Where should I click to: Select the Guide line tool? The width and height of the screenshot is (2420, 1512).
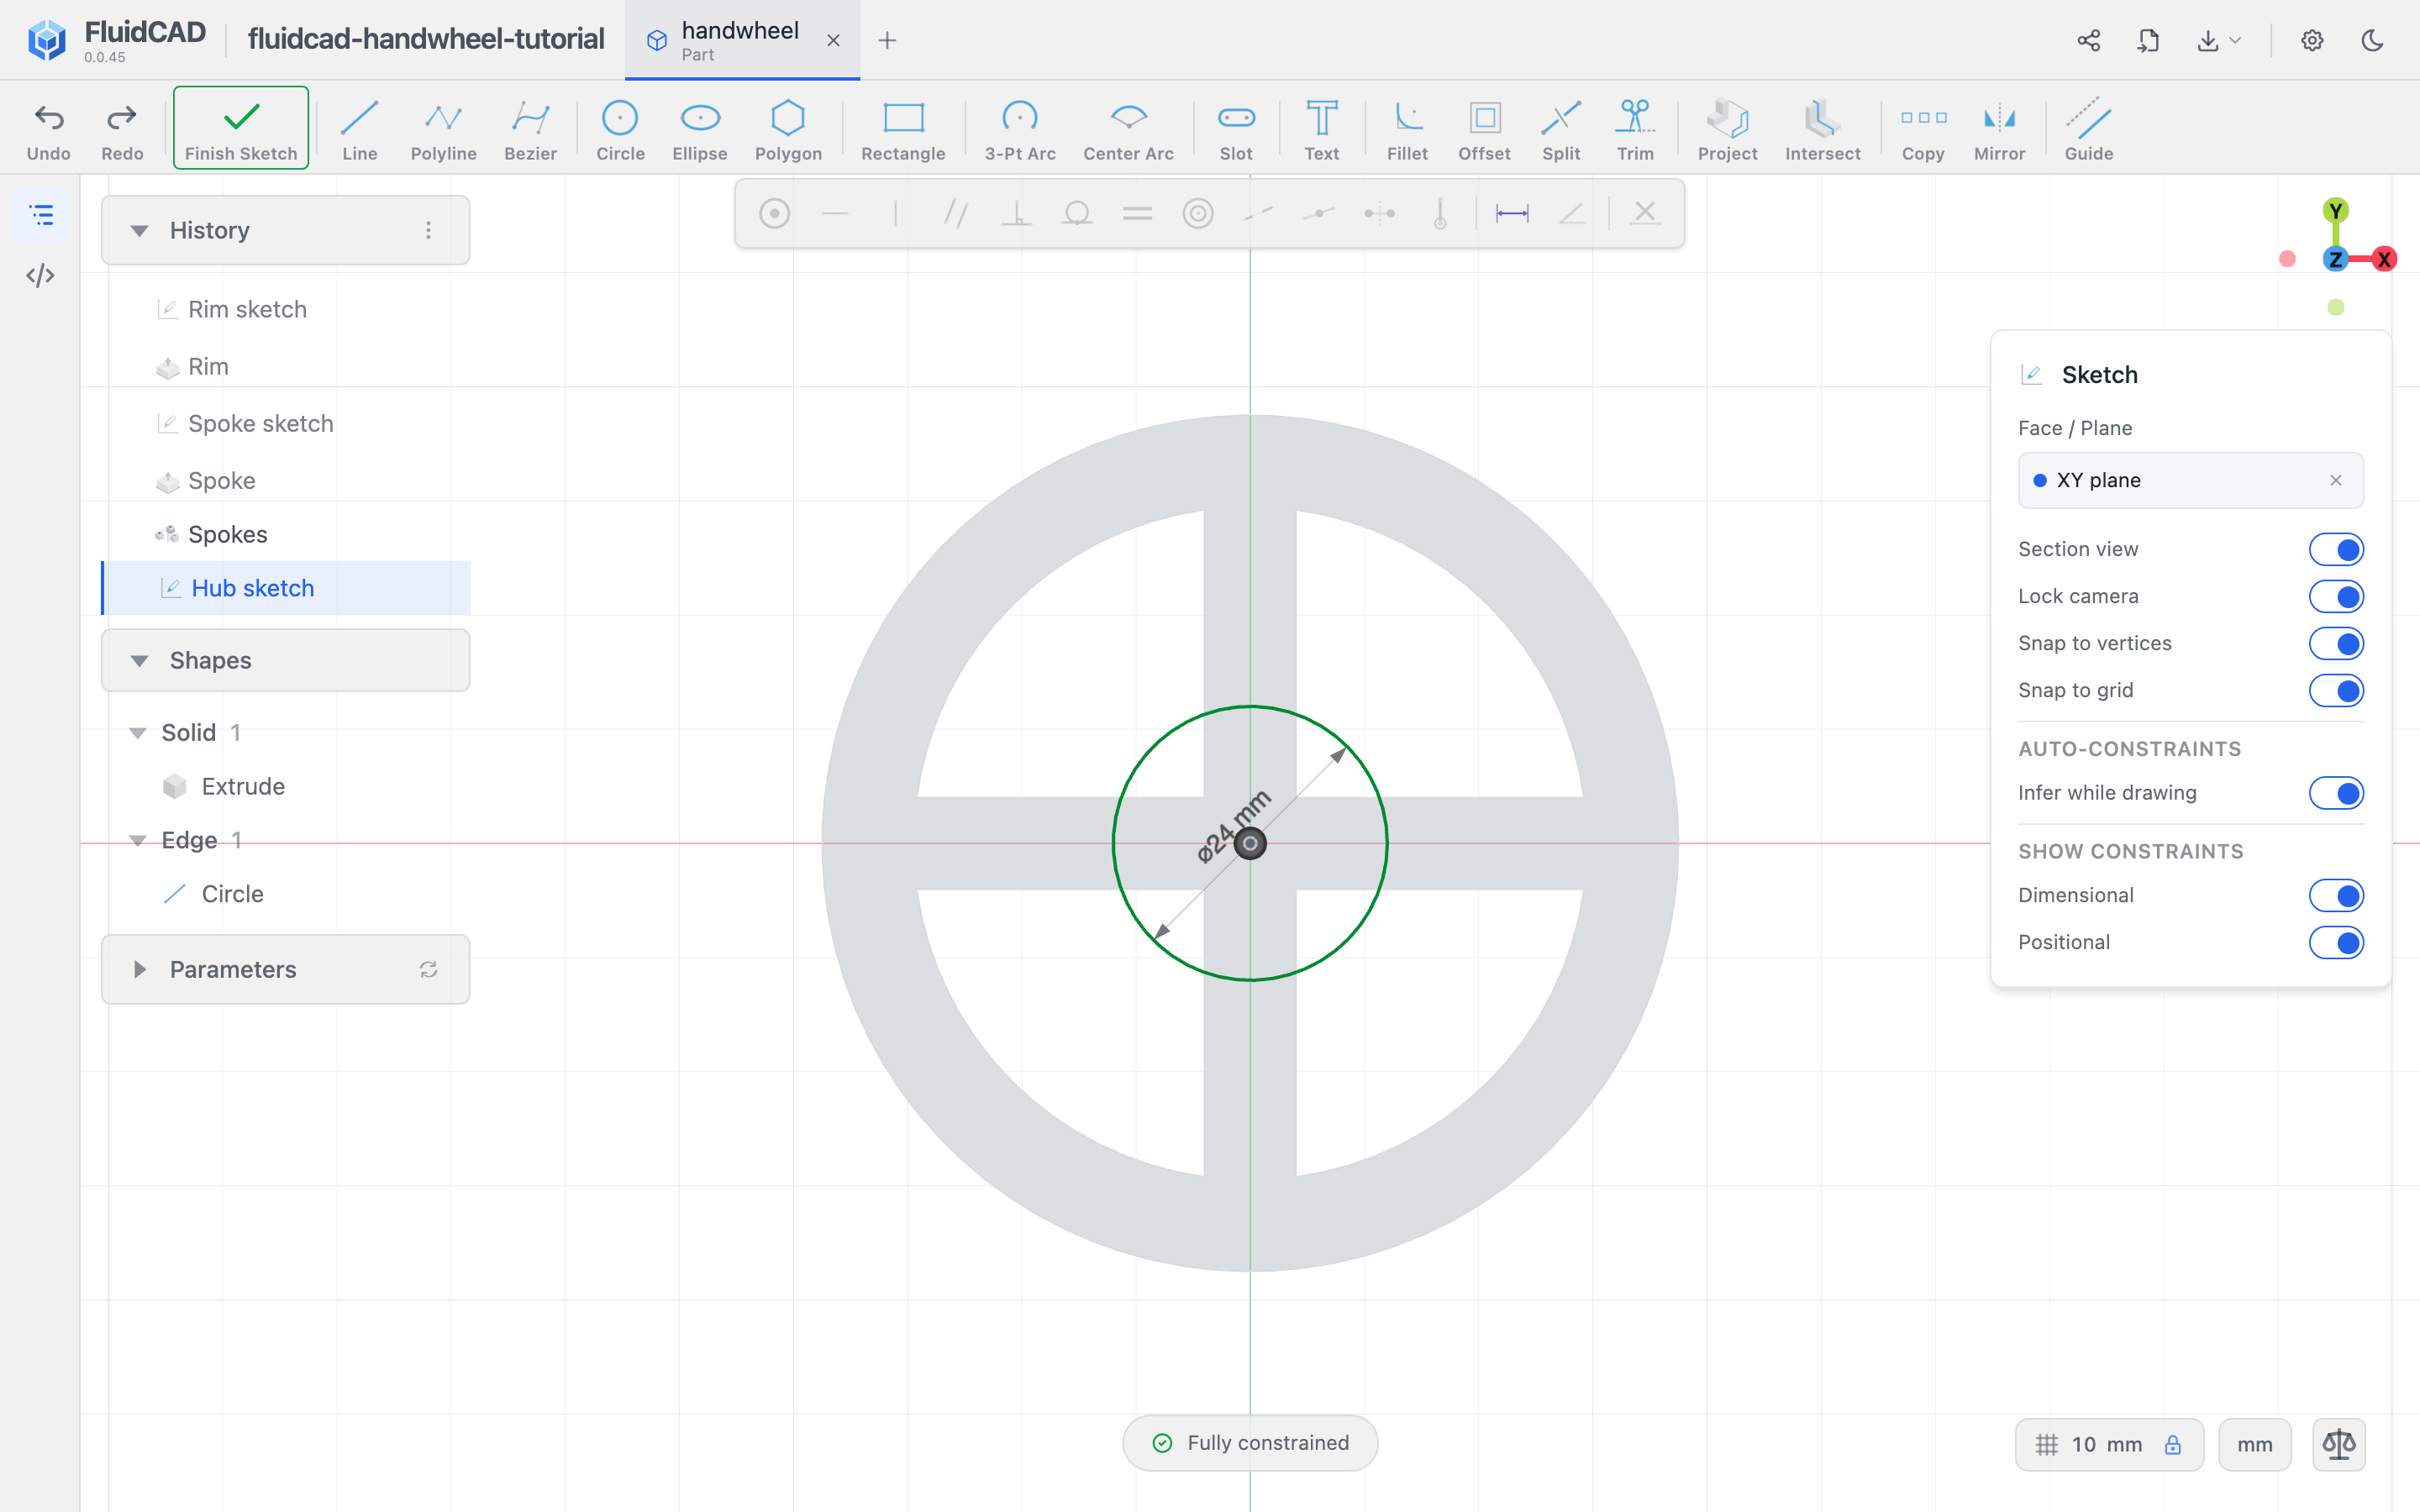[2088, 129]
